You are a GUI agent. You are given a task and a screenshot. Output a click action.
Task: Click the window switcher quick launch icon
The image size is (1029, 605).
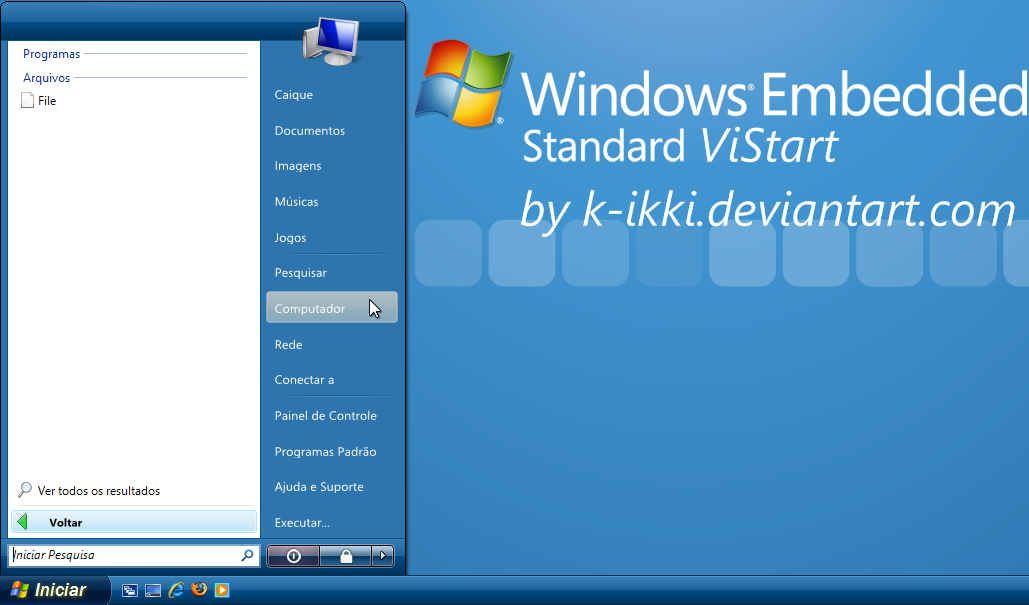(130, 590)
